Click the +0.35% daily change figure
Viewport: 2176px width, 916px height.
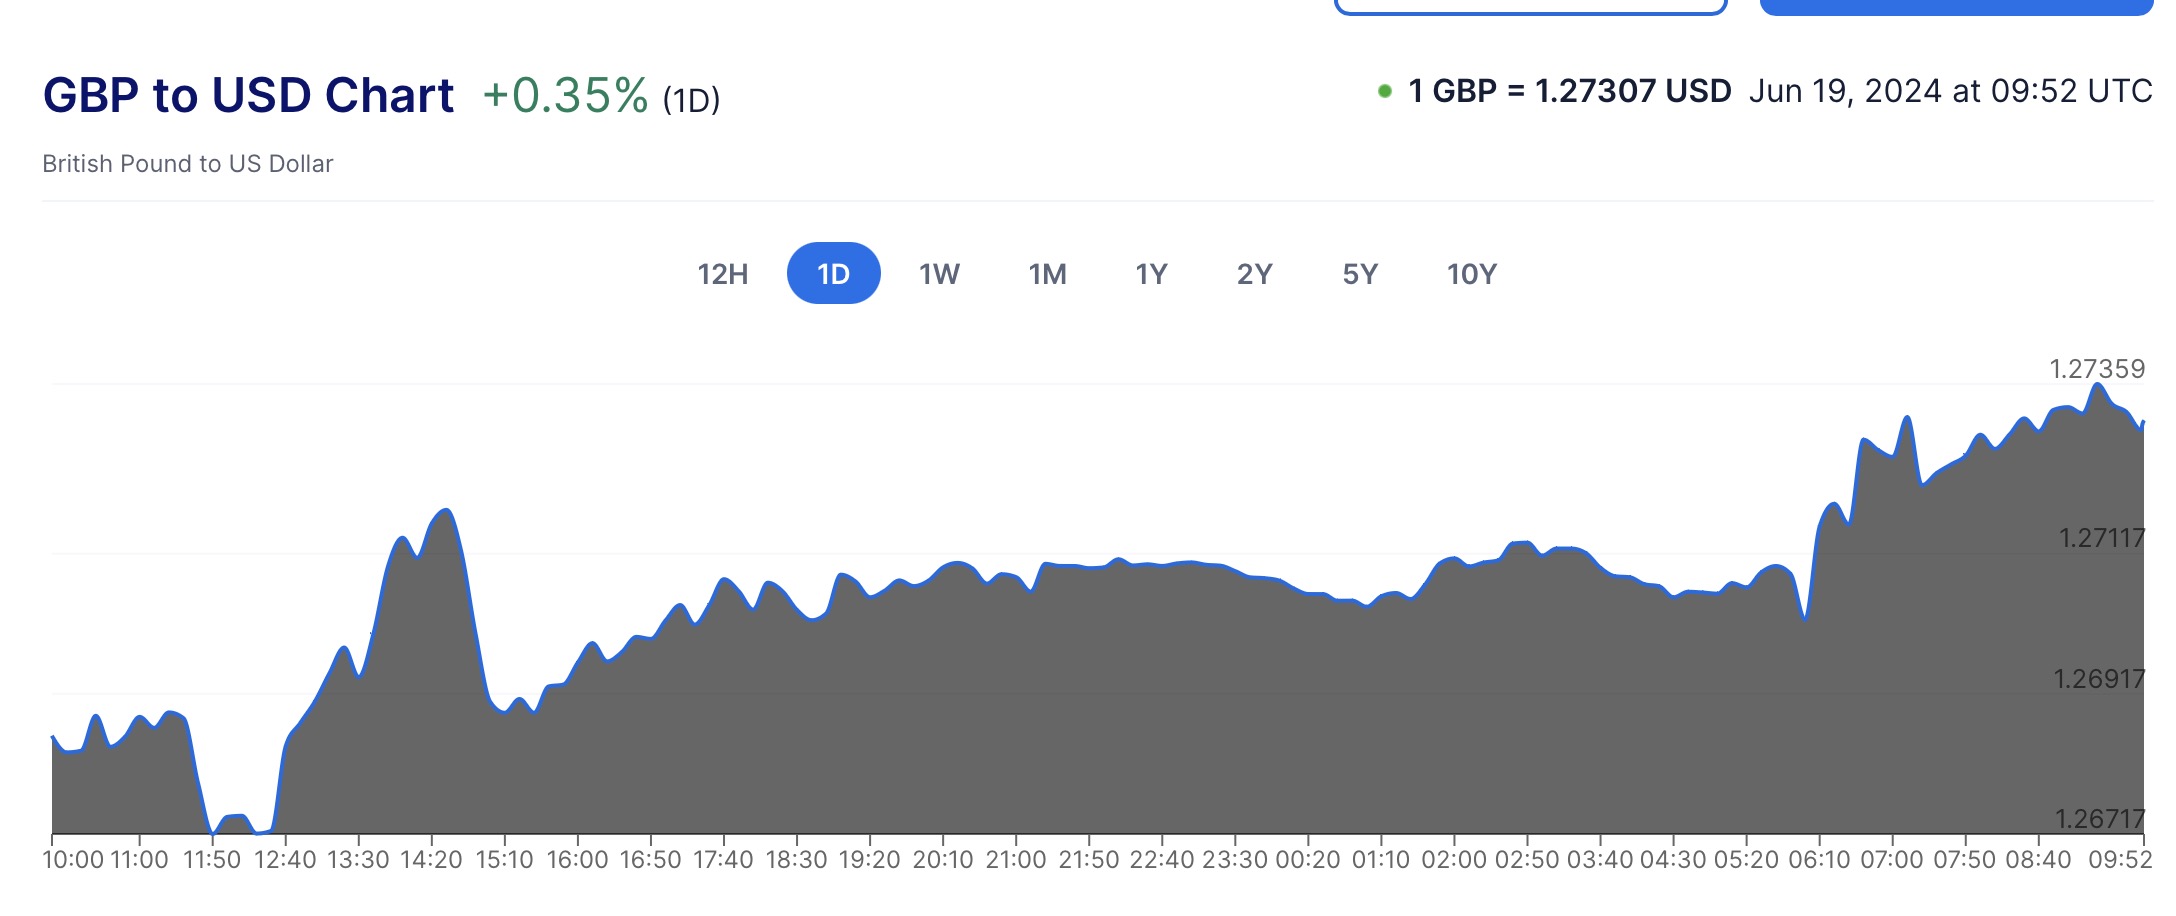pos(565,96)
